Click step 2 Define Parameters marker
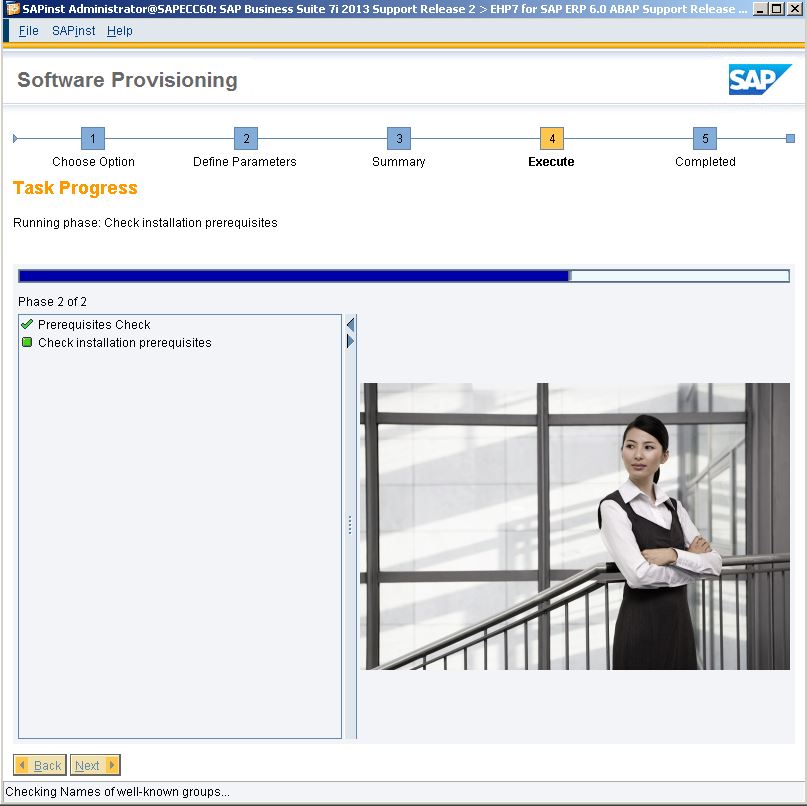807x806 pixels. tap(246, 138)
